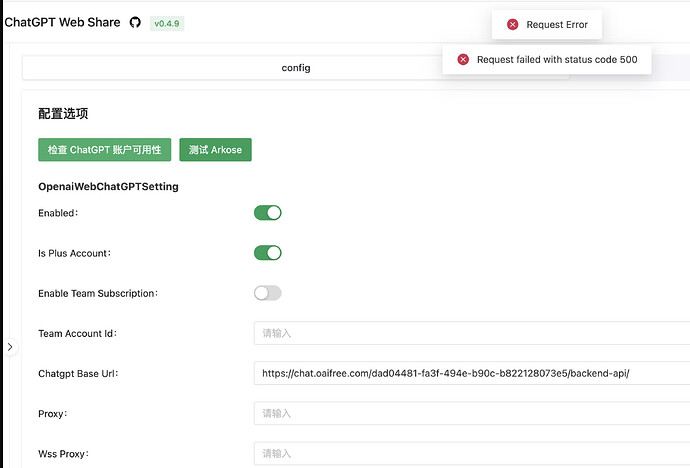Click the Request Error red icon

(513, 25)
